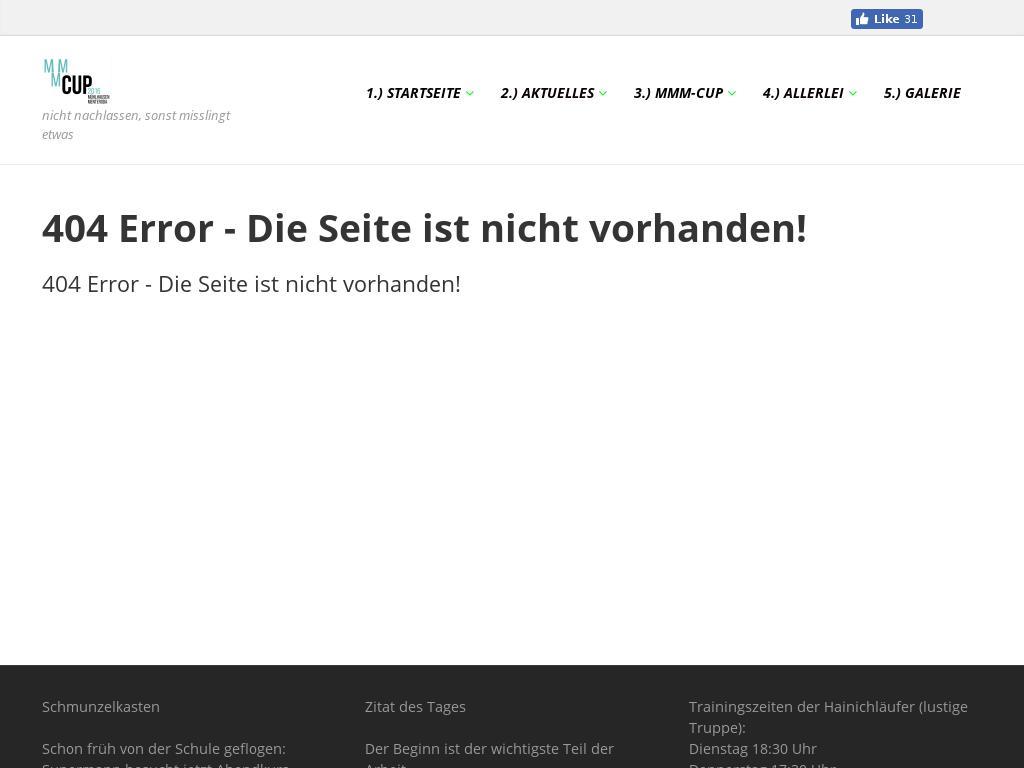Click 'Schon früh von der Schule geflogen' text
This screenshot has width=1024, height=768.
[x=164, y=748]
